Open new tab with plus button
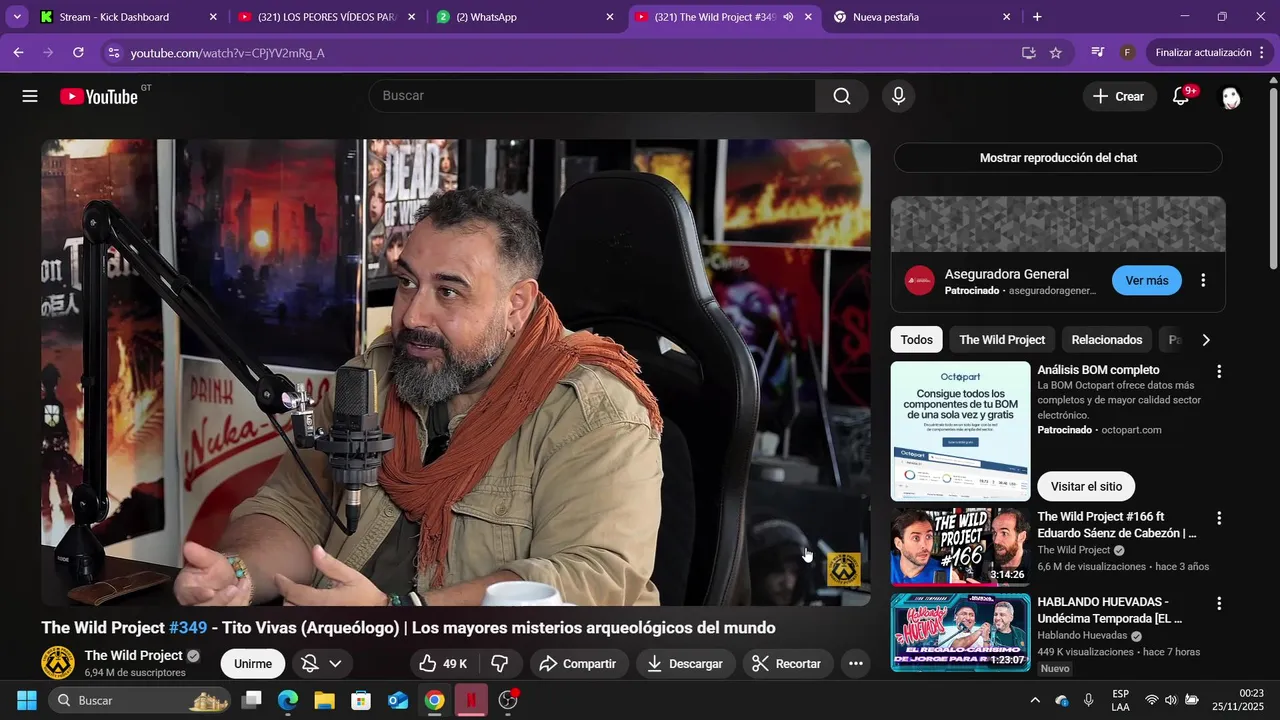This screenshot has height=720, width=1280. 1037,17
